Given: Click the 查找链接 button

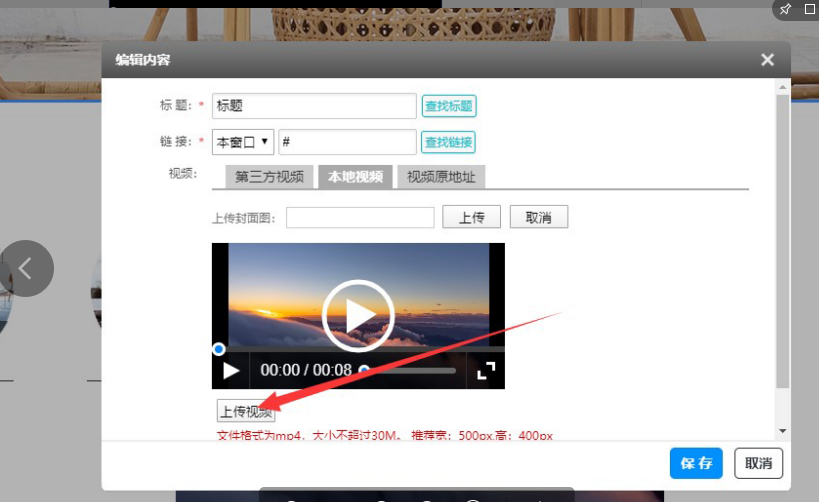Looking at the screenshot, I should 448,142.
